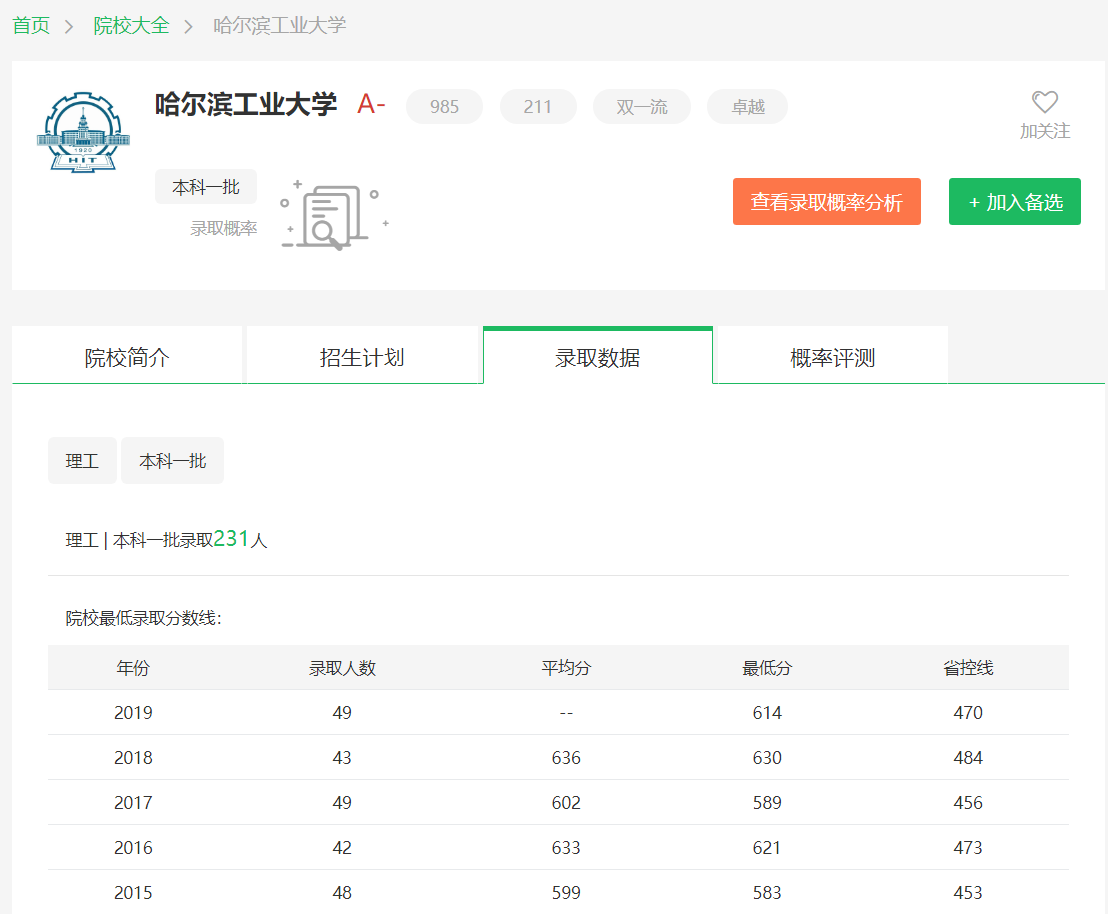This screenshot has width=1108, height=914.
Task: Add school via 加入备选 button
Action: coord(1015,202)
